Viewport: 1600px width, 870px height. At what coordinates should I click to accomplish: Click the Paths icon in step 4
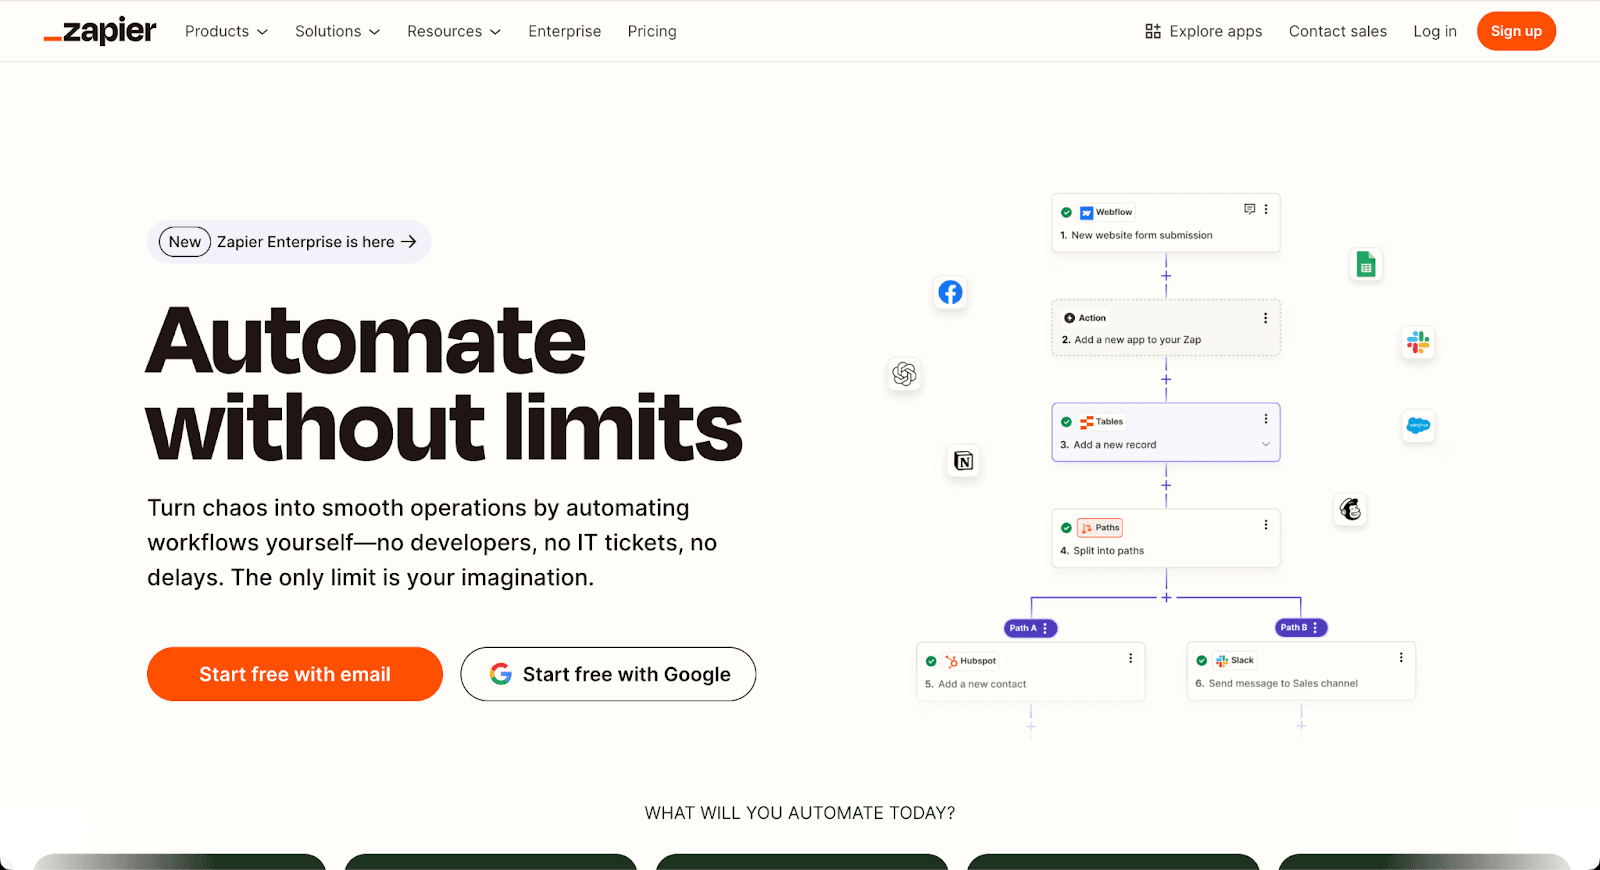click(1086, 528)
